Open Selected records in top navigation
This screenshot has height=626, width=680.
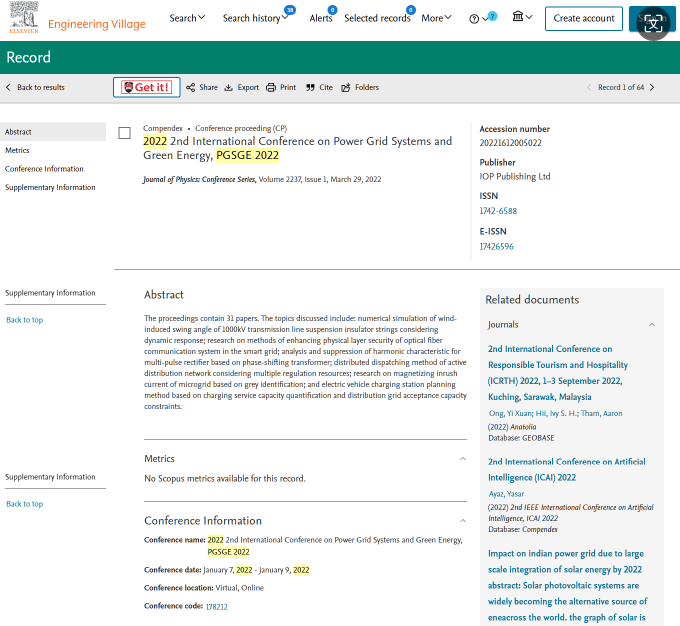(377, 18)
